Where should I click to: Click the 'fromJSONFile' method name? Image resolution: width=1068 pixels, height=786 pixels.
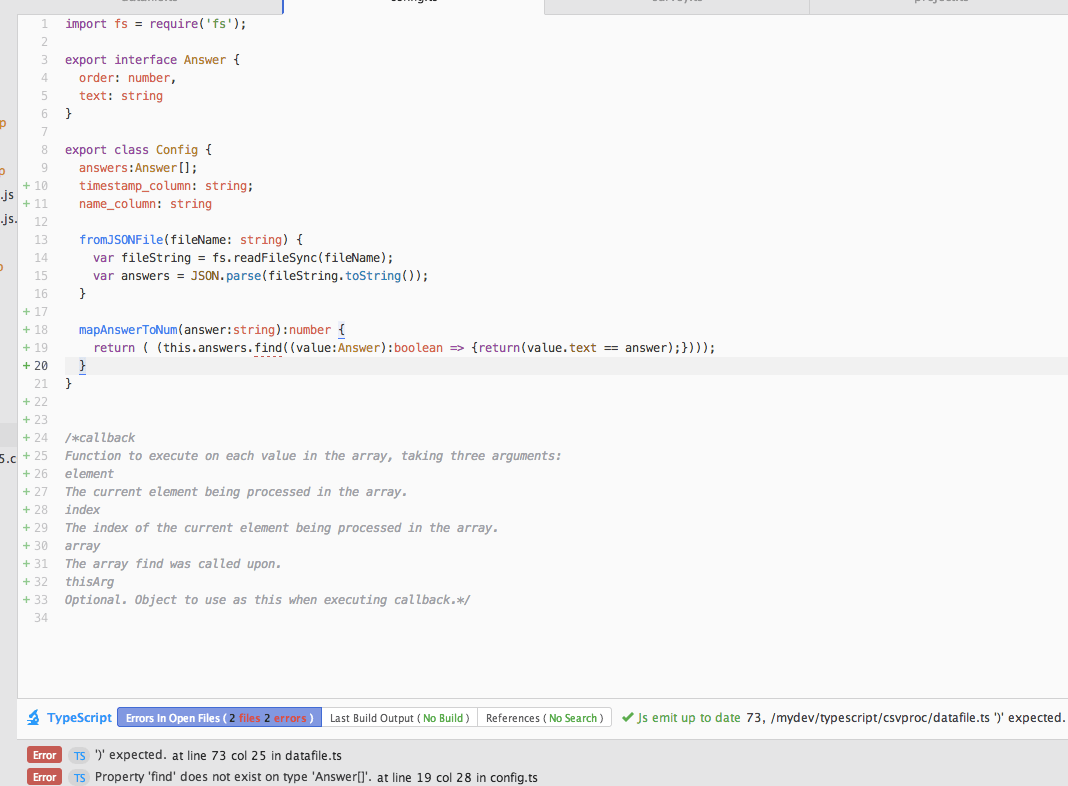pos(121,240)
